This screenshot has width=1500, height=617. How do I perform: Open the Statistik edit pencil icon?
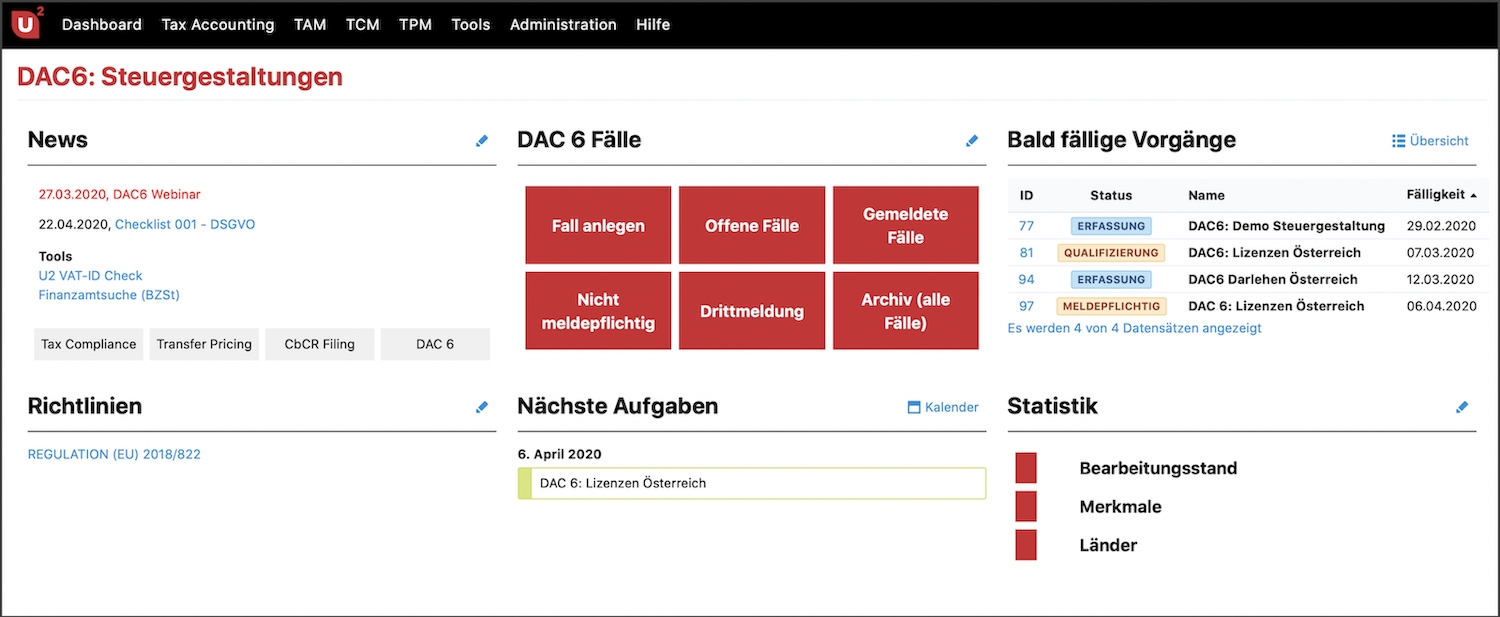[1462, 407]
